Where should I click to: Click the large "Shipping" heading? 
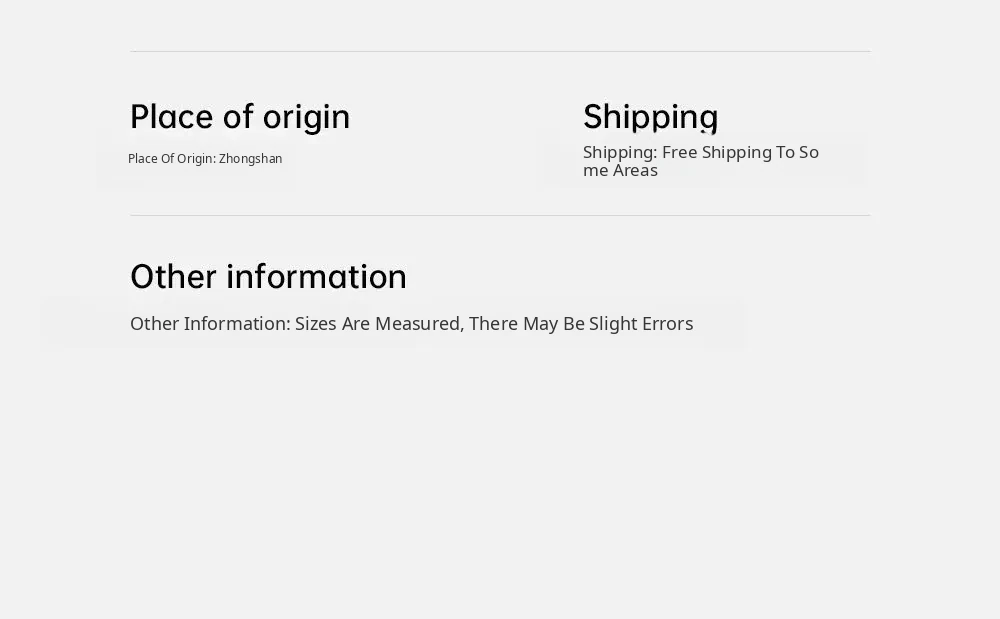(650, 117)
